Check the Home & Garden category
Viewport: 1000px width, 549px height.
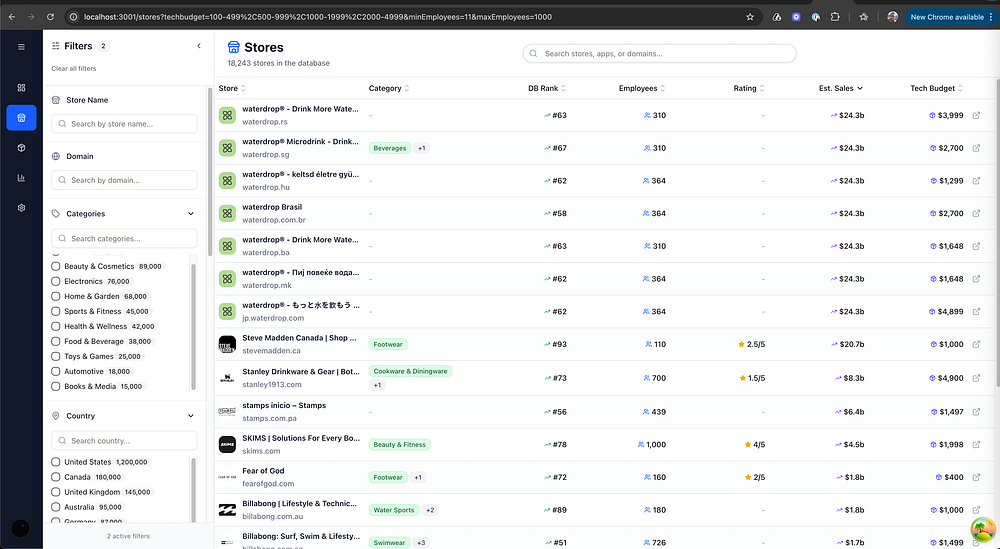55,296
